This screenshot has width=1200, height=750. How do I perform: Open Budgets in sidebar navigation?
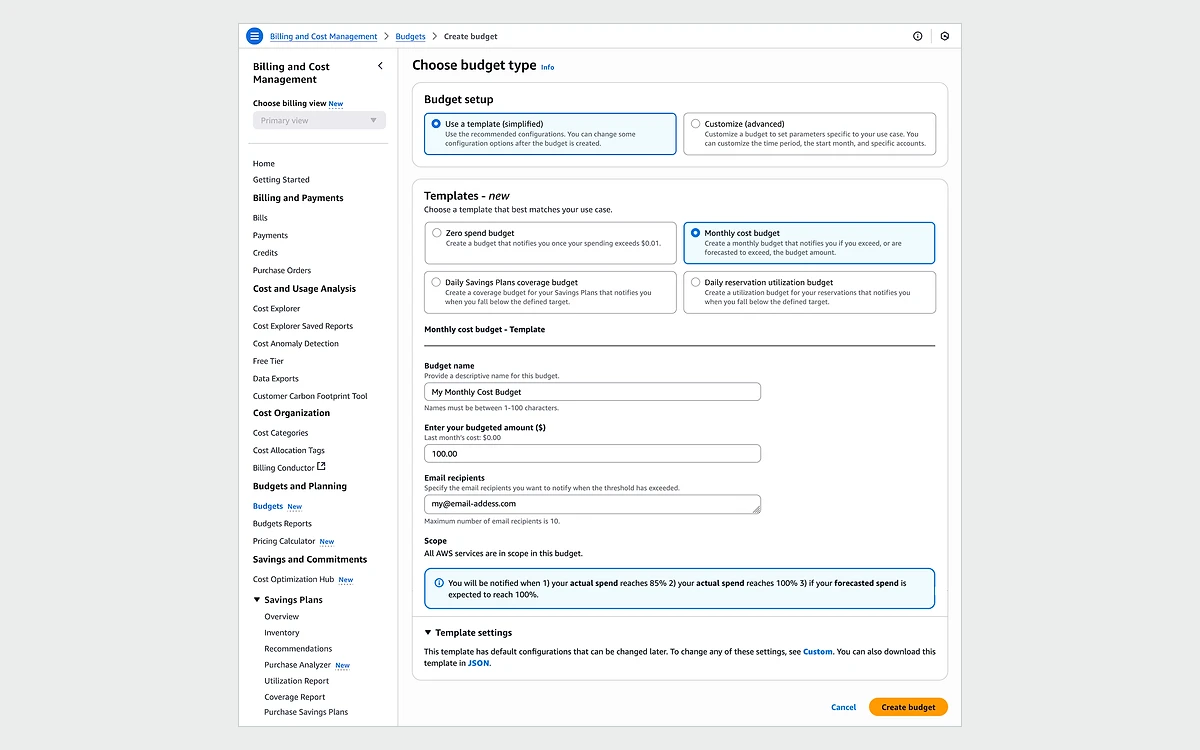(x=268, y=506)
